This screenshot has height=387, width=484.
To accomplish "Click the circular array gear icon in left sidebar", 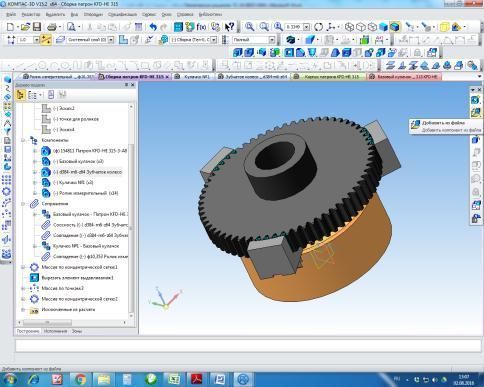I will (x=7, y=192).
